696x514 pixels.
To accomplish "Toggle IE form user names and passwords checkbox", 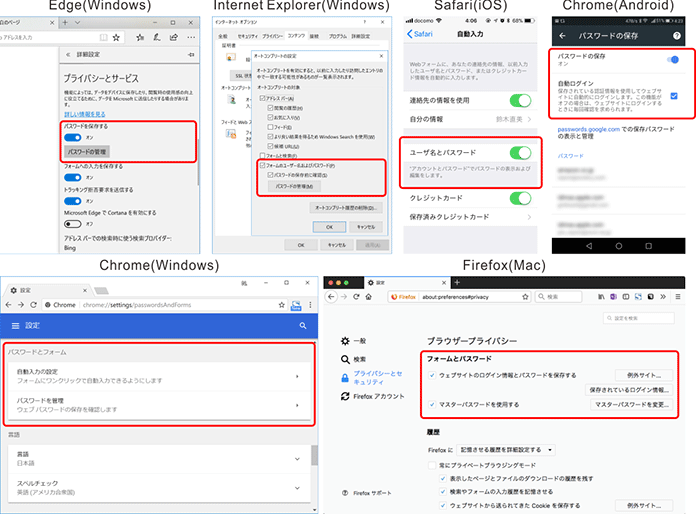I will (263, 166).
